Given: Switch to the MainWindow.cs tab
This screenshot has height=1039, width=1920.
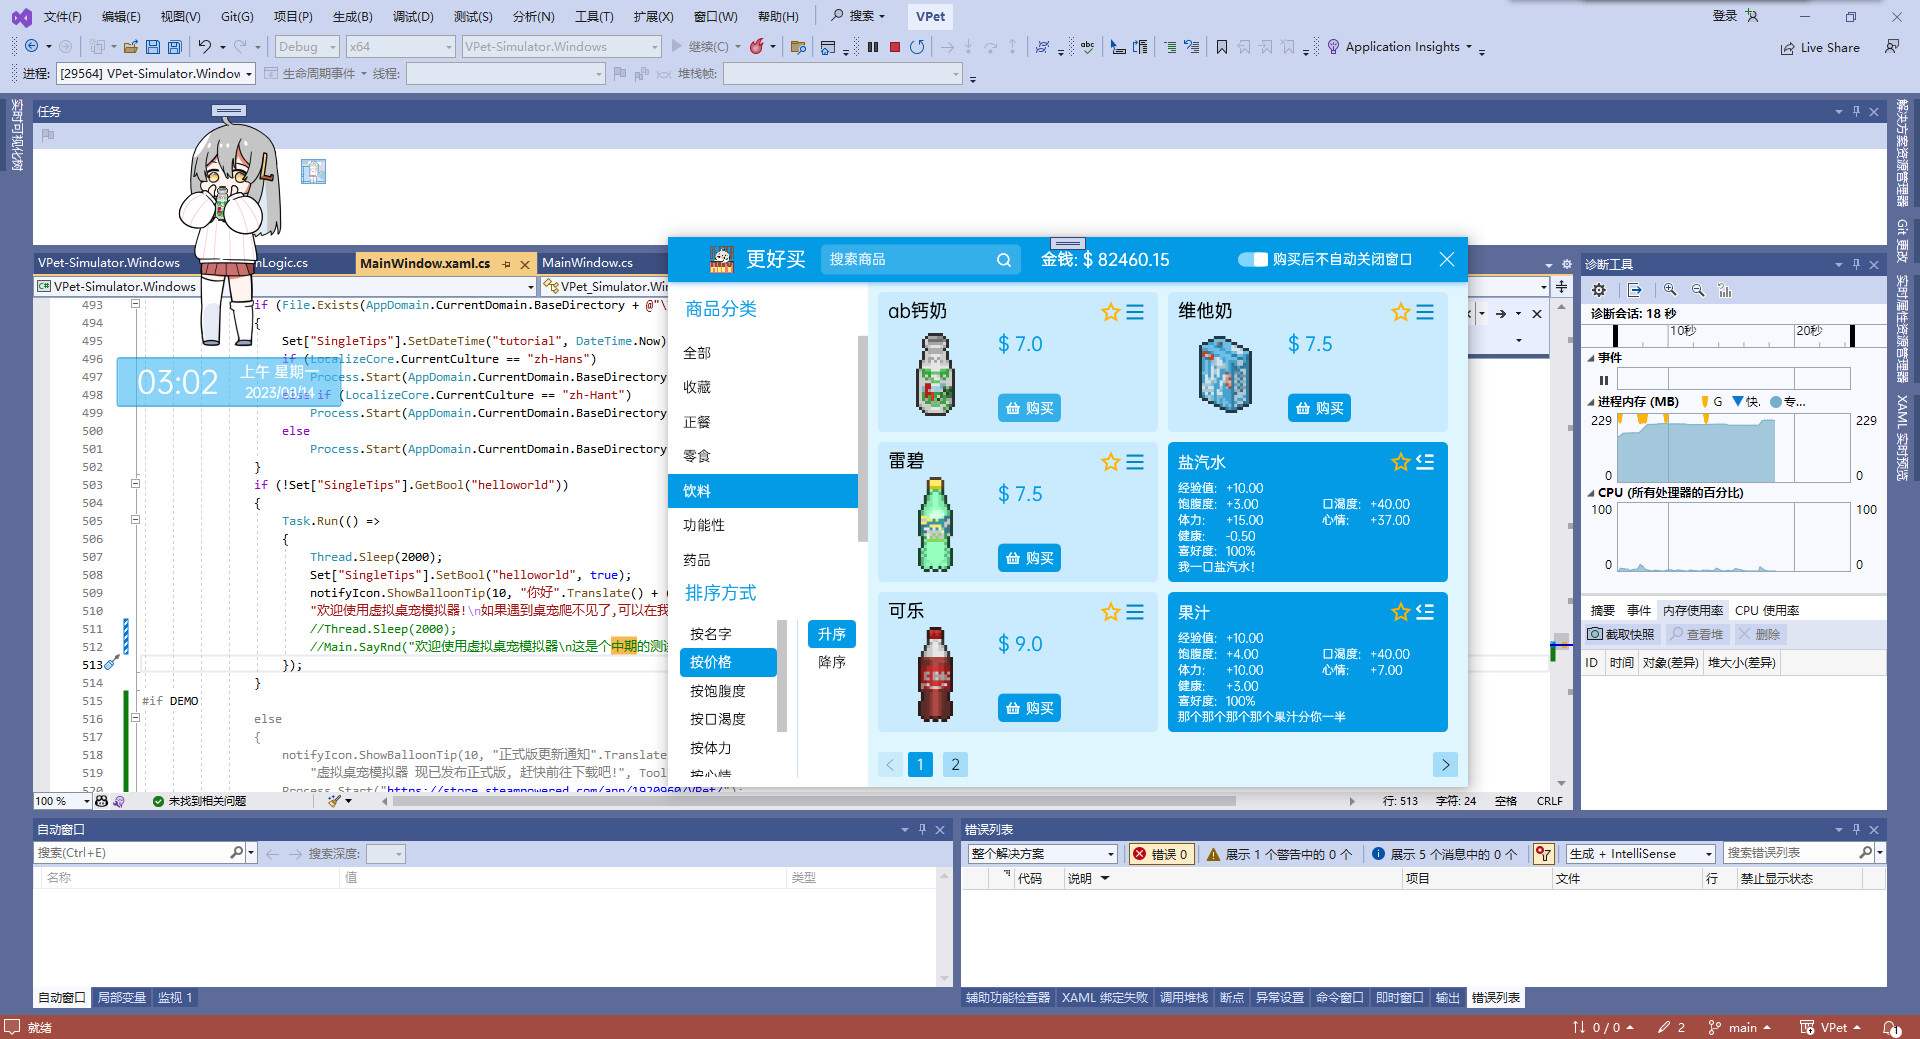Looking at the screenshot, I should (587, 263).
